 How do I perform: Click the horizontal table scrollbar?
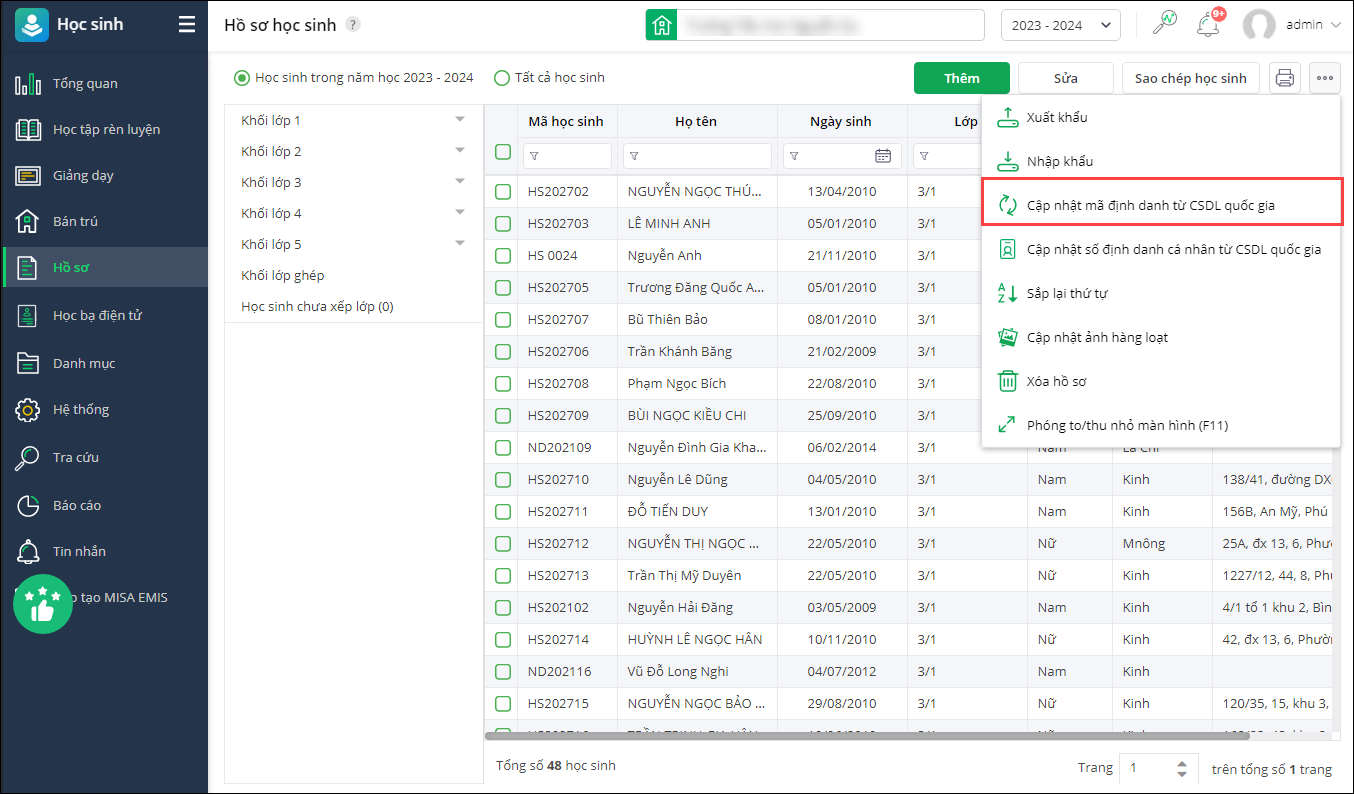pyautogui.click(x=867, y=736)
